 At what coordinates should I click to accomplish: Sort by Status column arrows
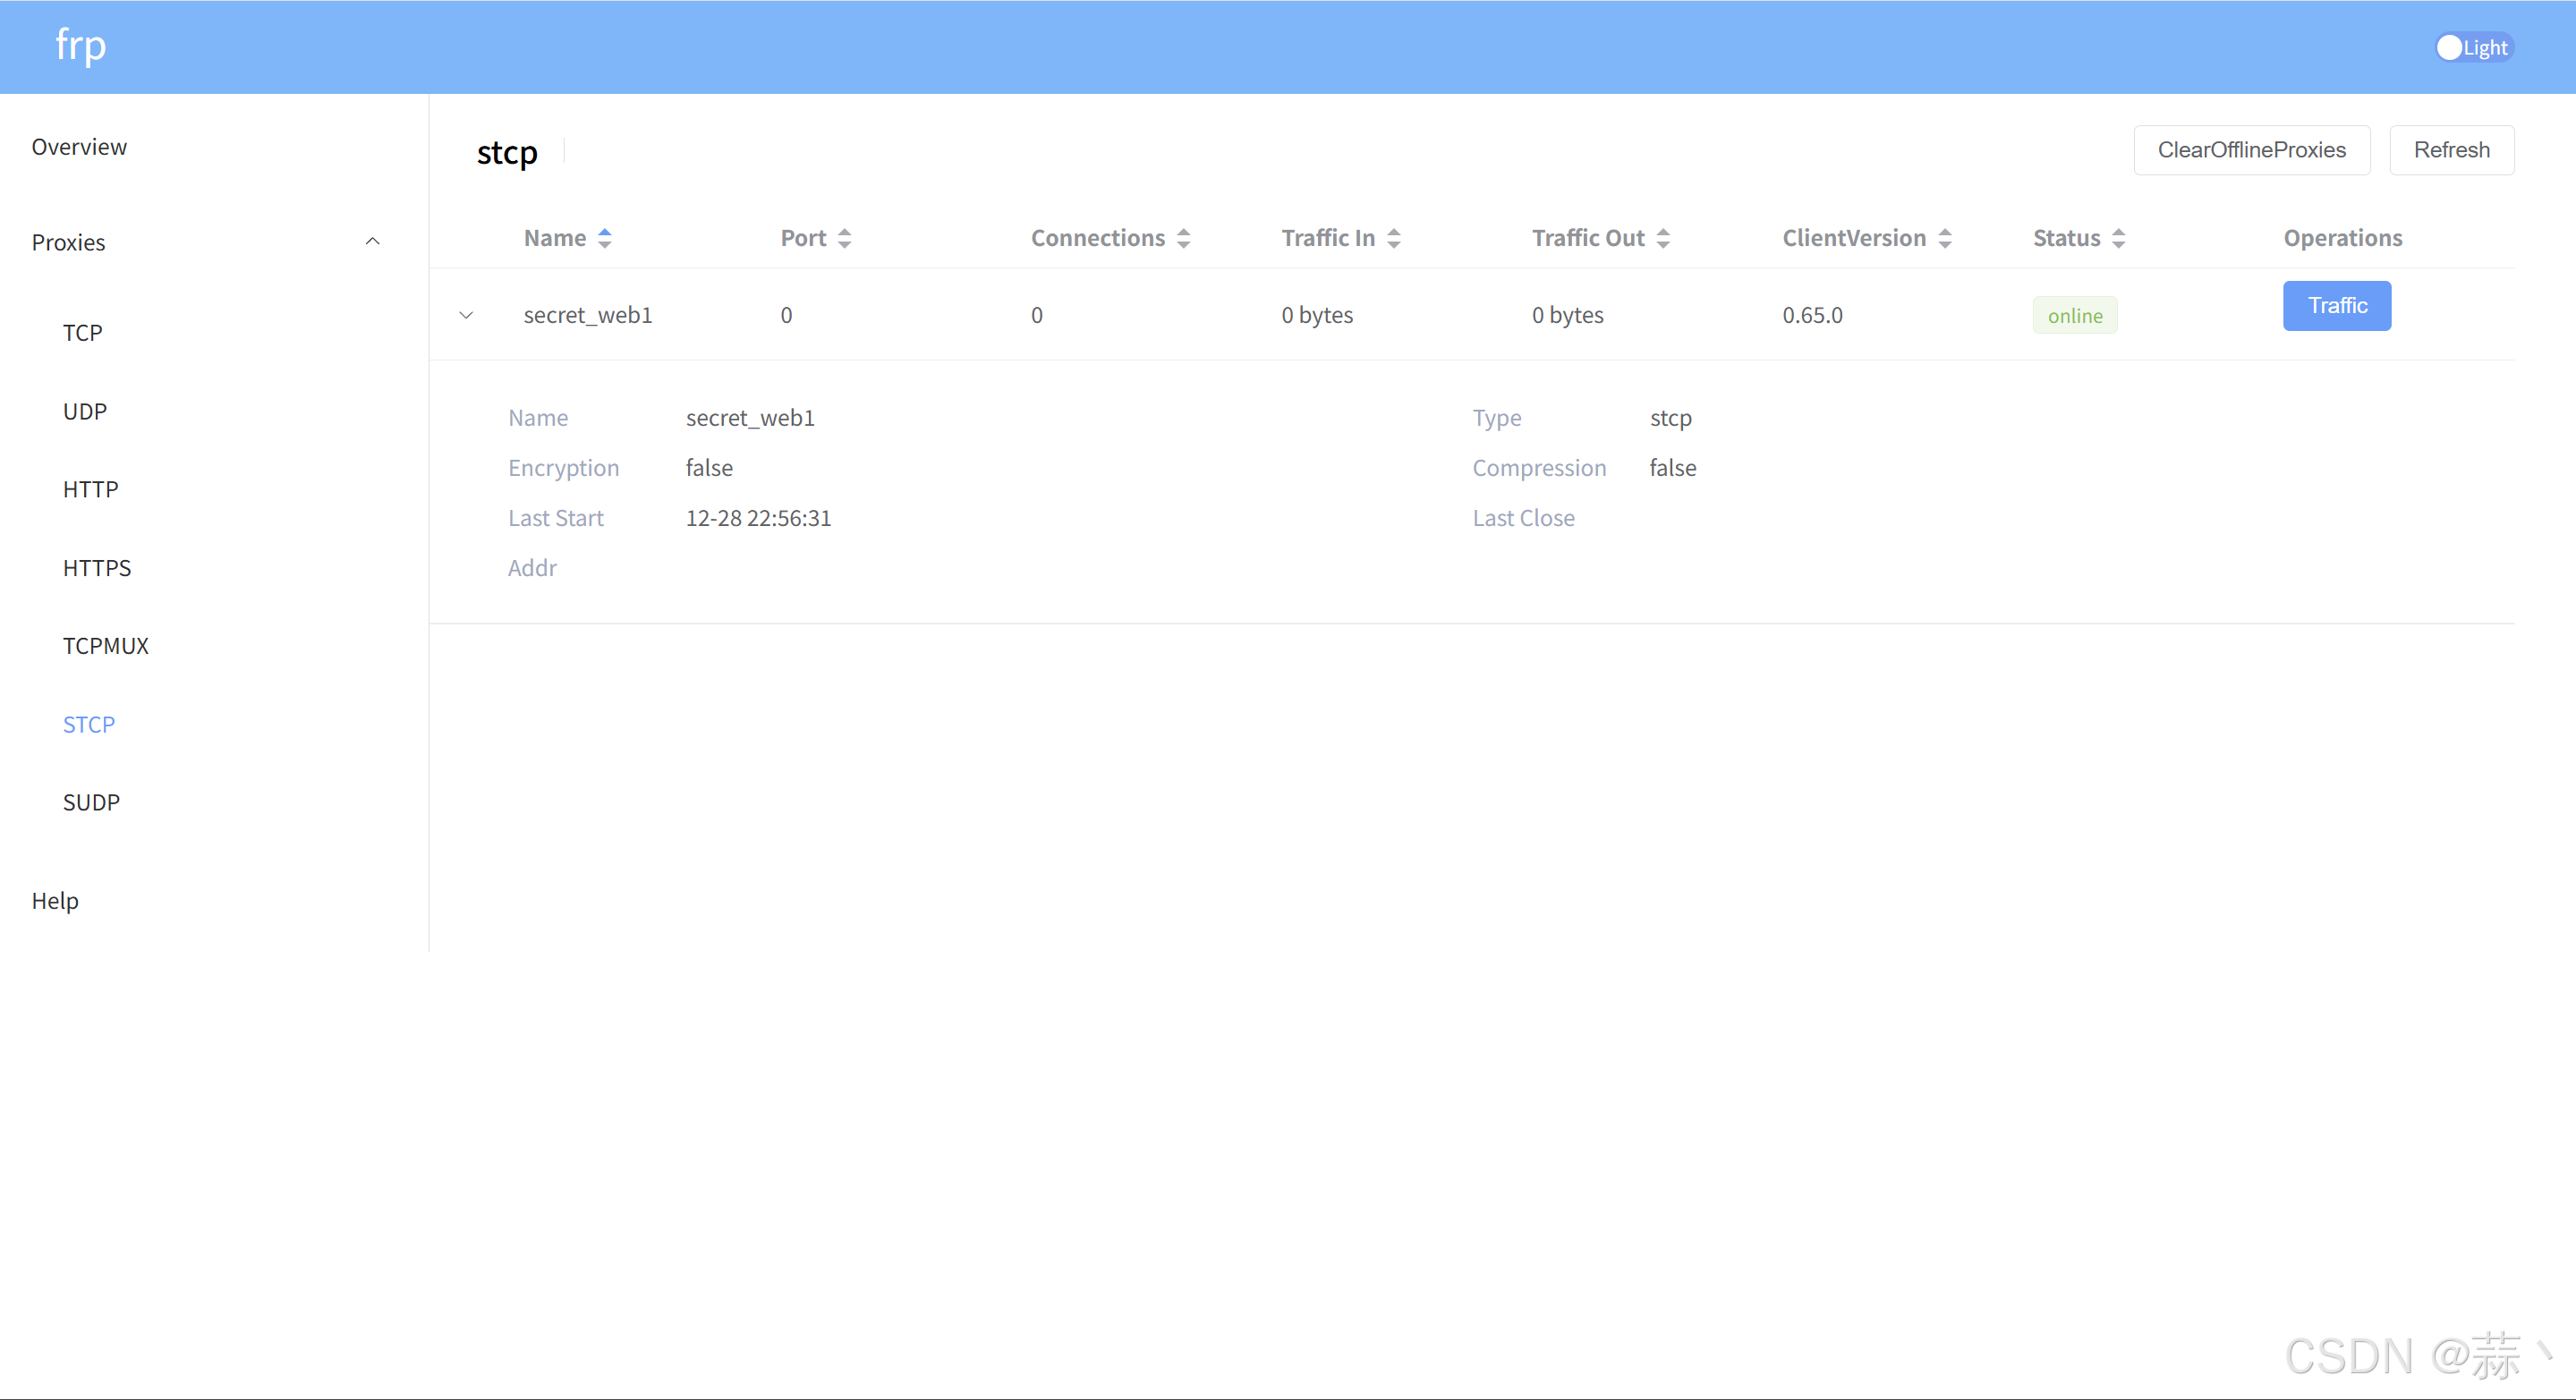pyautogui.click(x=2117, y=238)
